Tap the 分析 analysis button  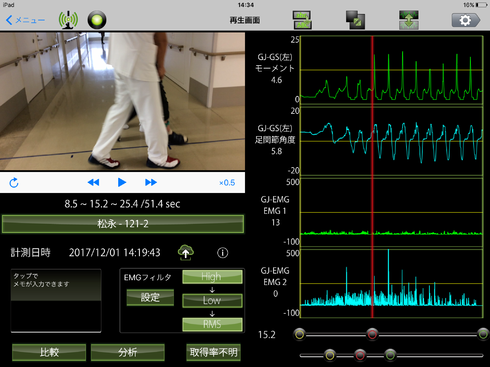(128, 352)
